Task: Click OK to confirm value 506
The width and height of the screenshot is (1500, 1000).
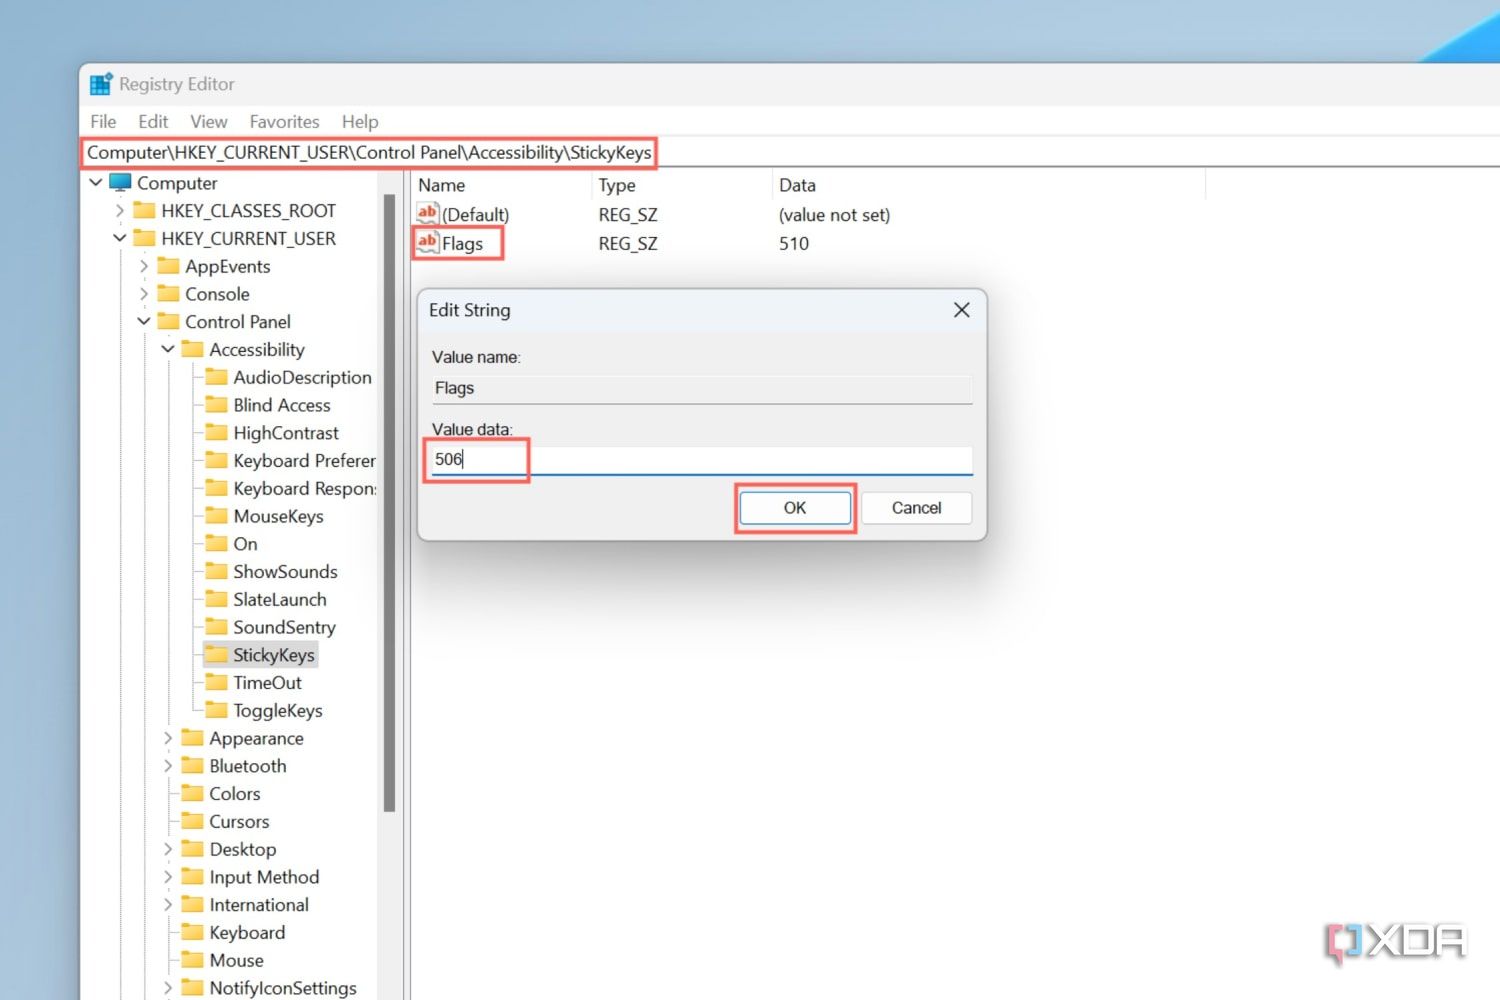Action: [794, 507]
